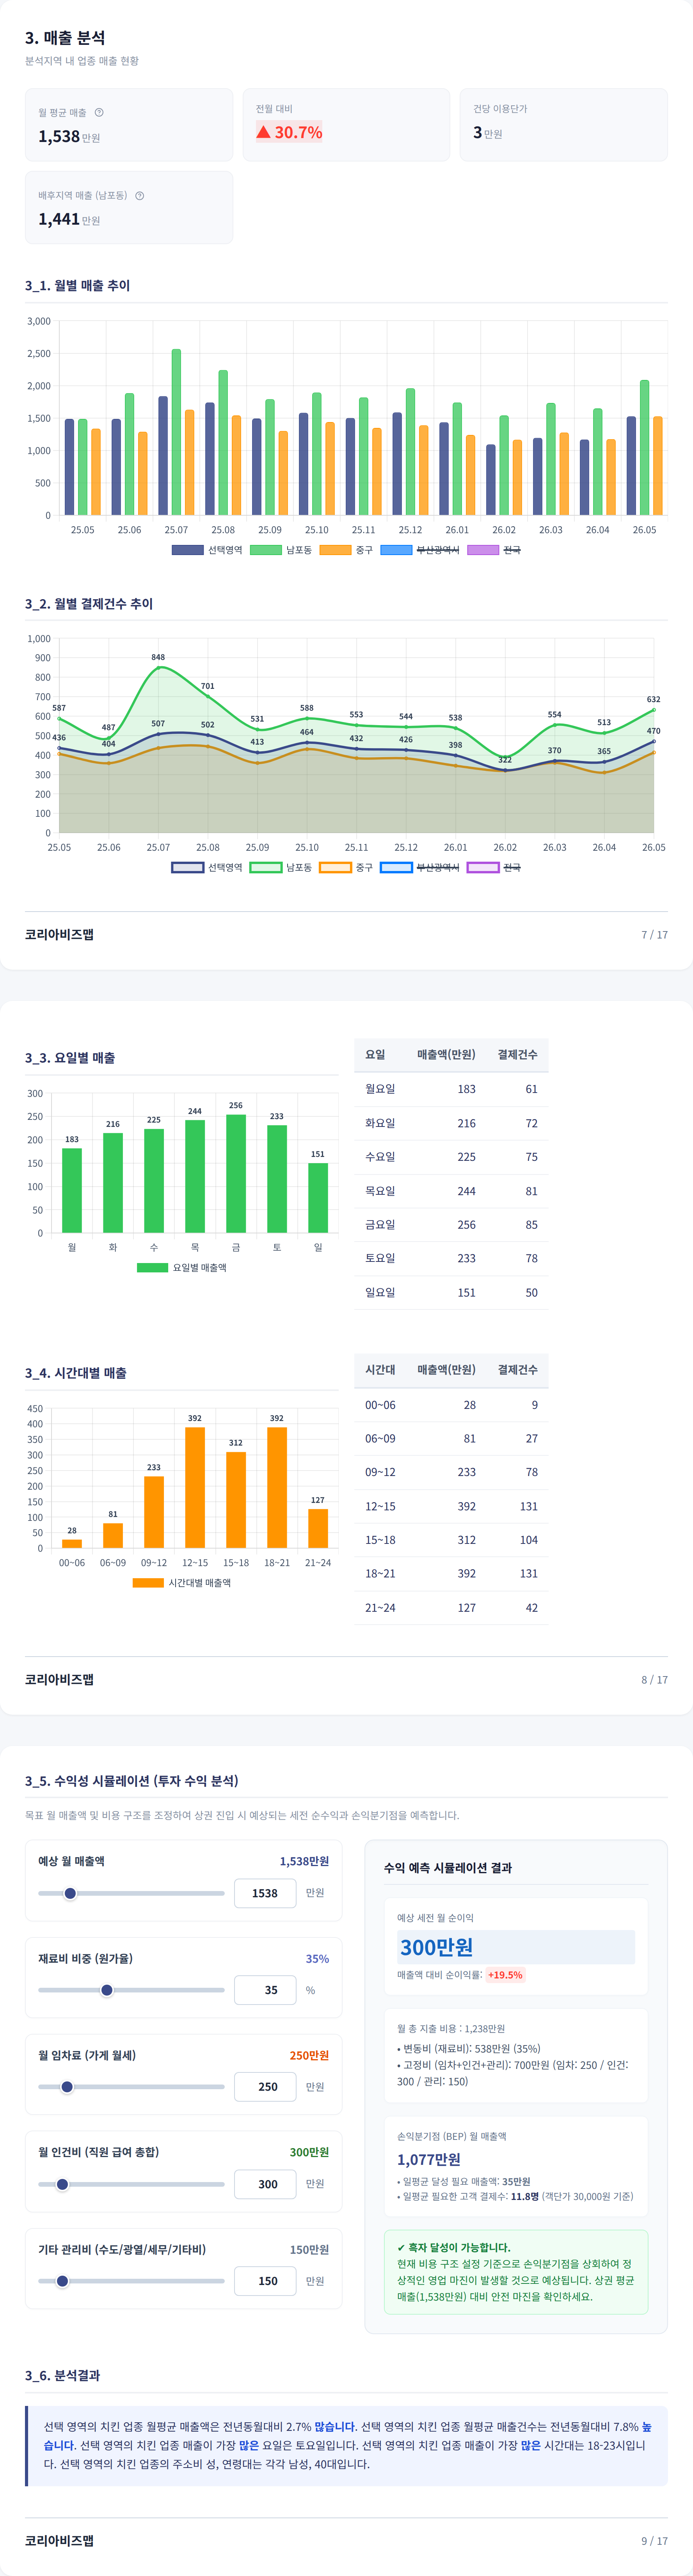This screenshot has width=693, height=2576.
Task: Click the 300만원 예상 세전 월 순이익 value
Action: [437, 1947]
